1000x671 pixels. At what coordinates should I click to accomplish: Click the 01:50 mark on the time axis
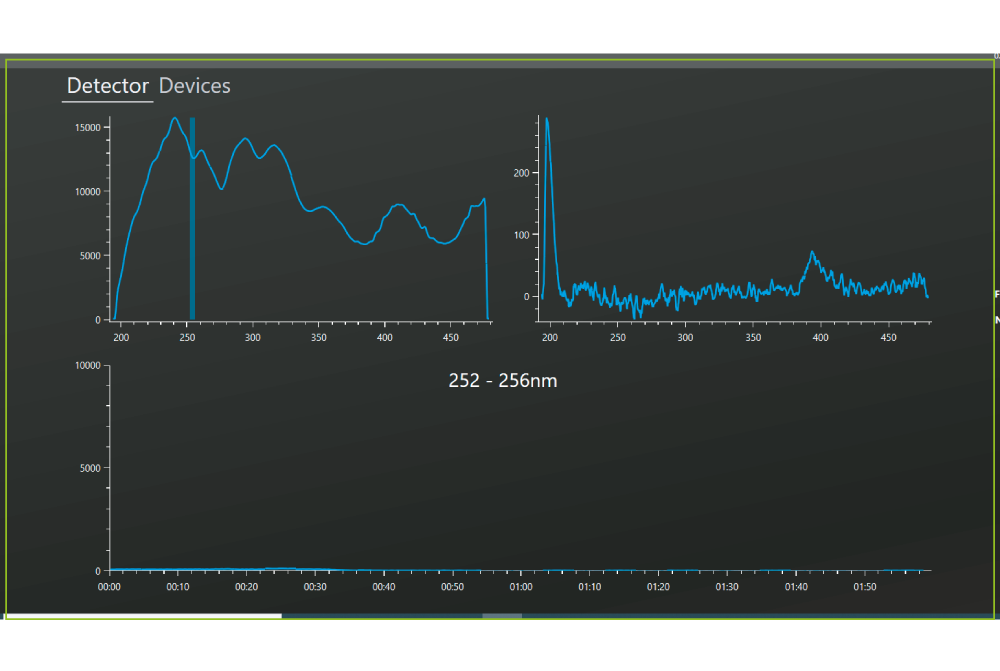click(x=863, y=587)
